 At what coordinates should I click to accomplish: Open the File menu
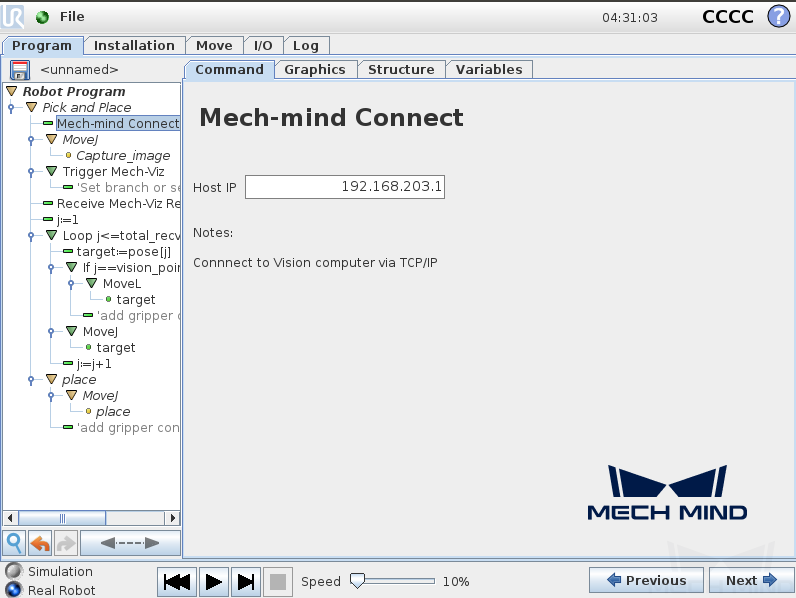click(72, 17)
